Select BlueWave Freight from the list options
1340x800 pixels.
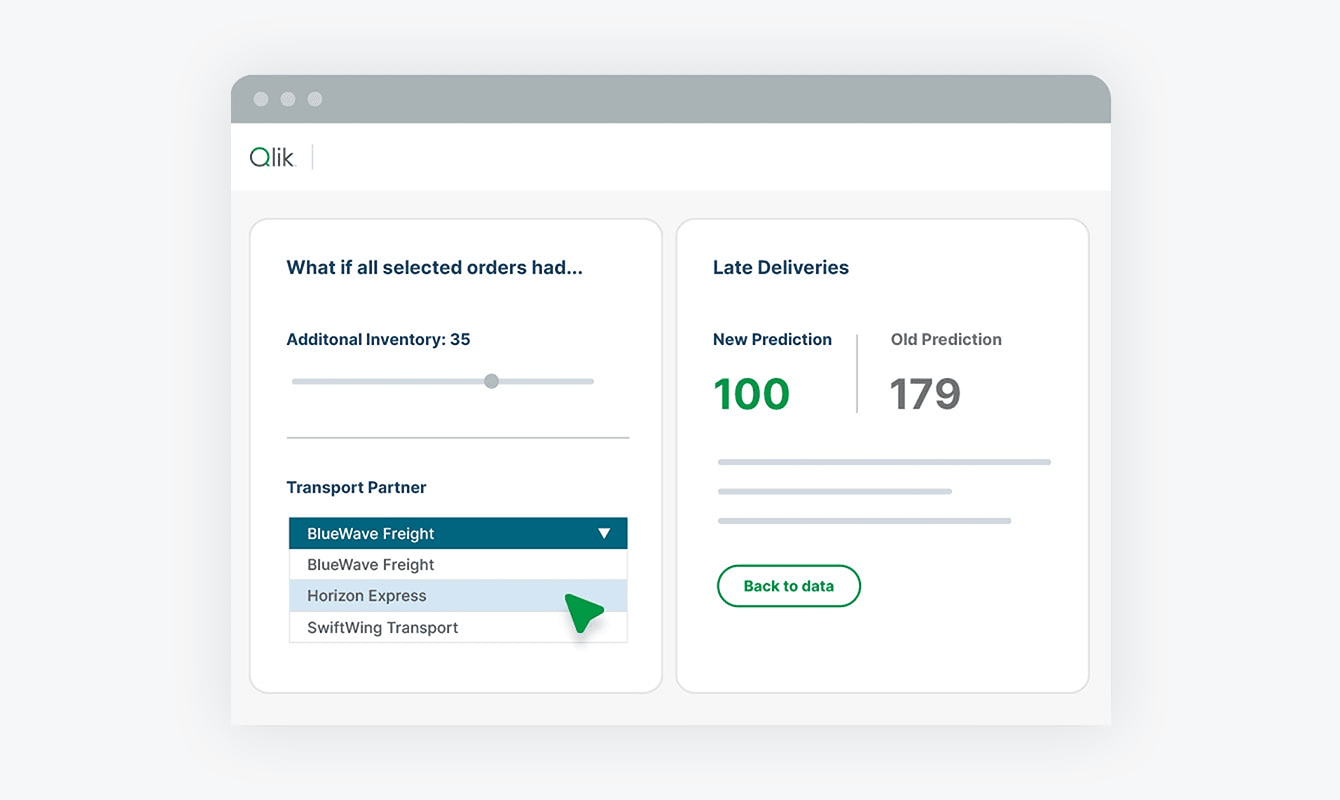(370, 565)
